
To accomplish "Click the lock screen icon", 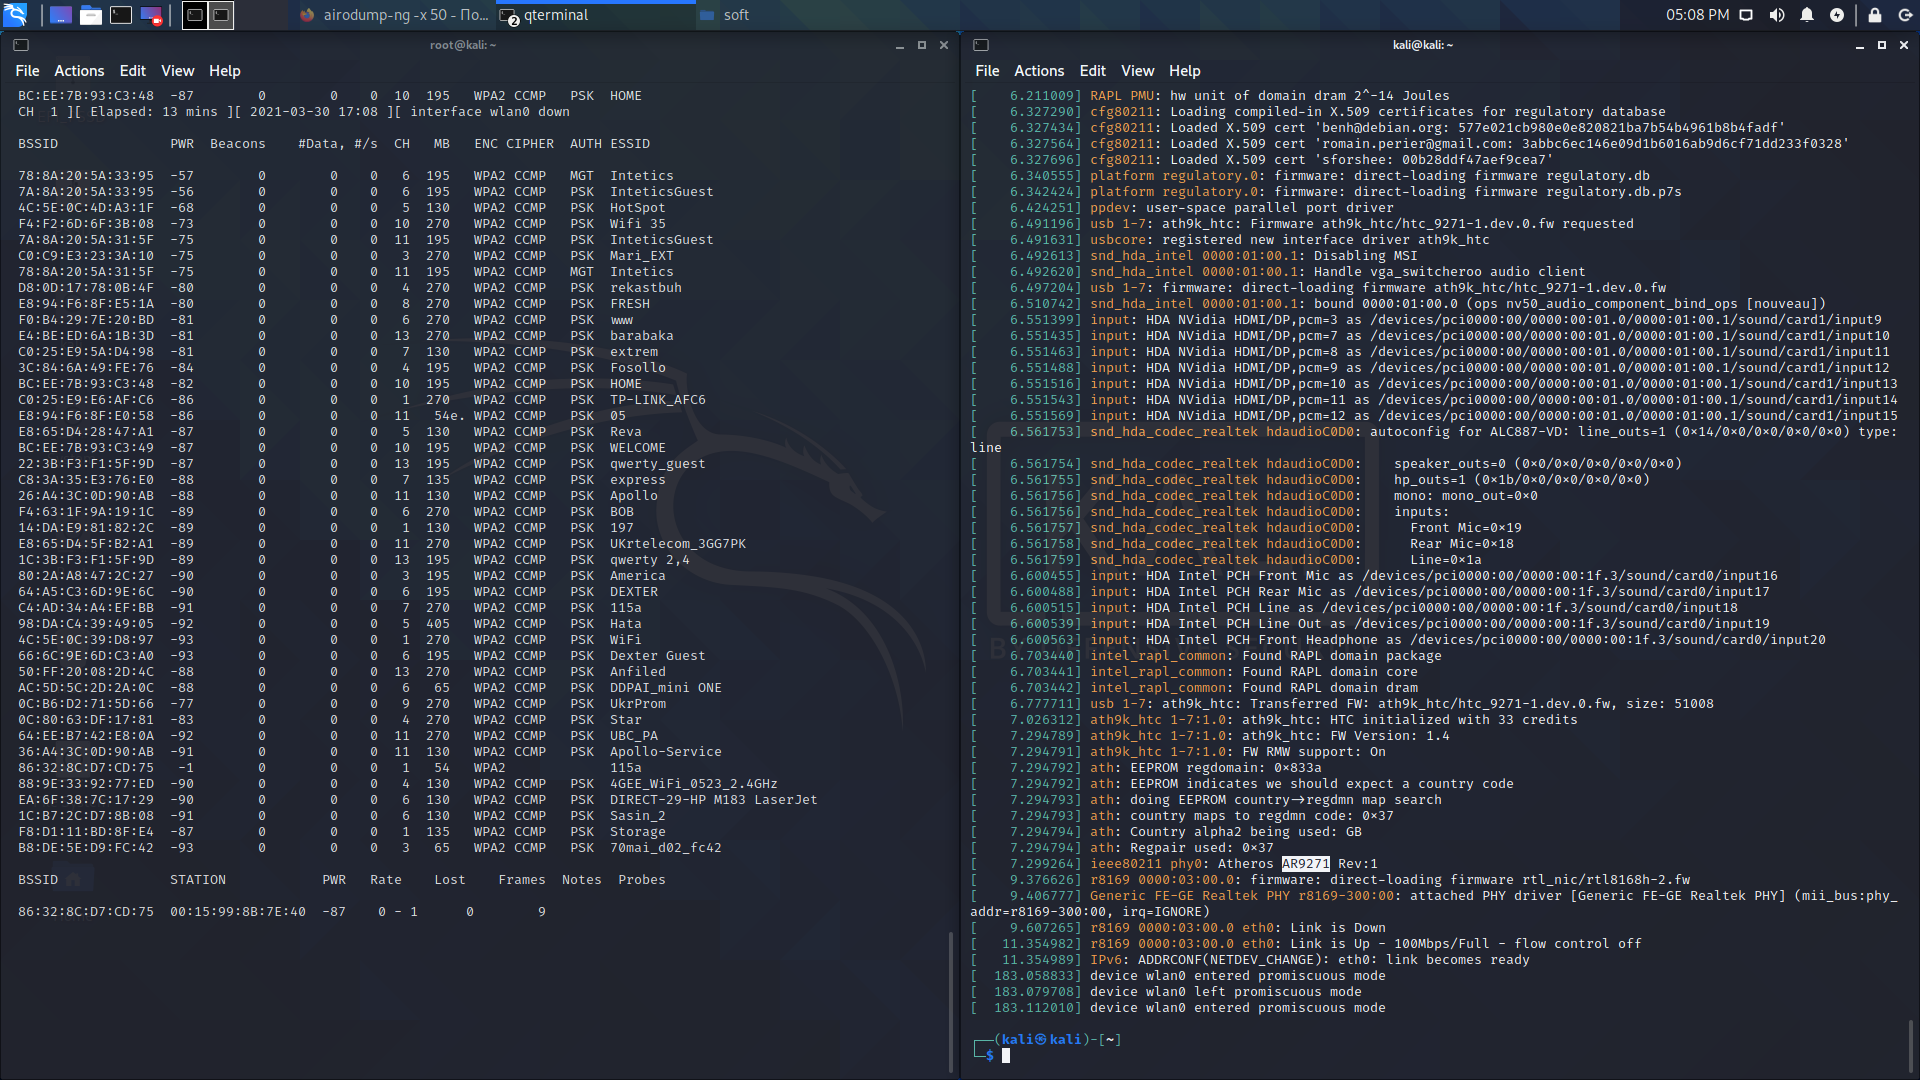I will point(1875,15).
